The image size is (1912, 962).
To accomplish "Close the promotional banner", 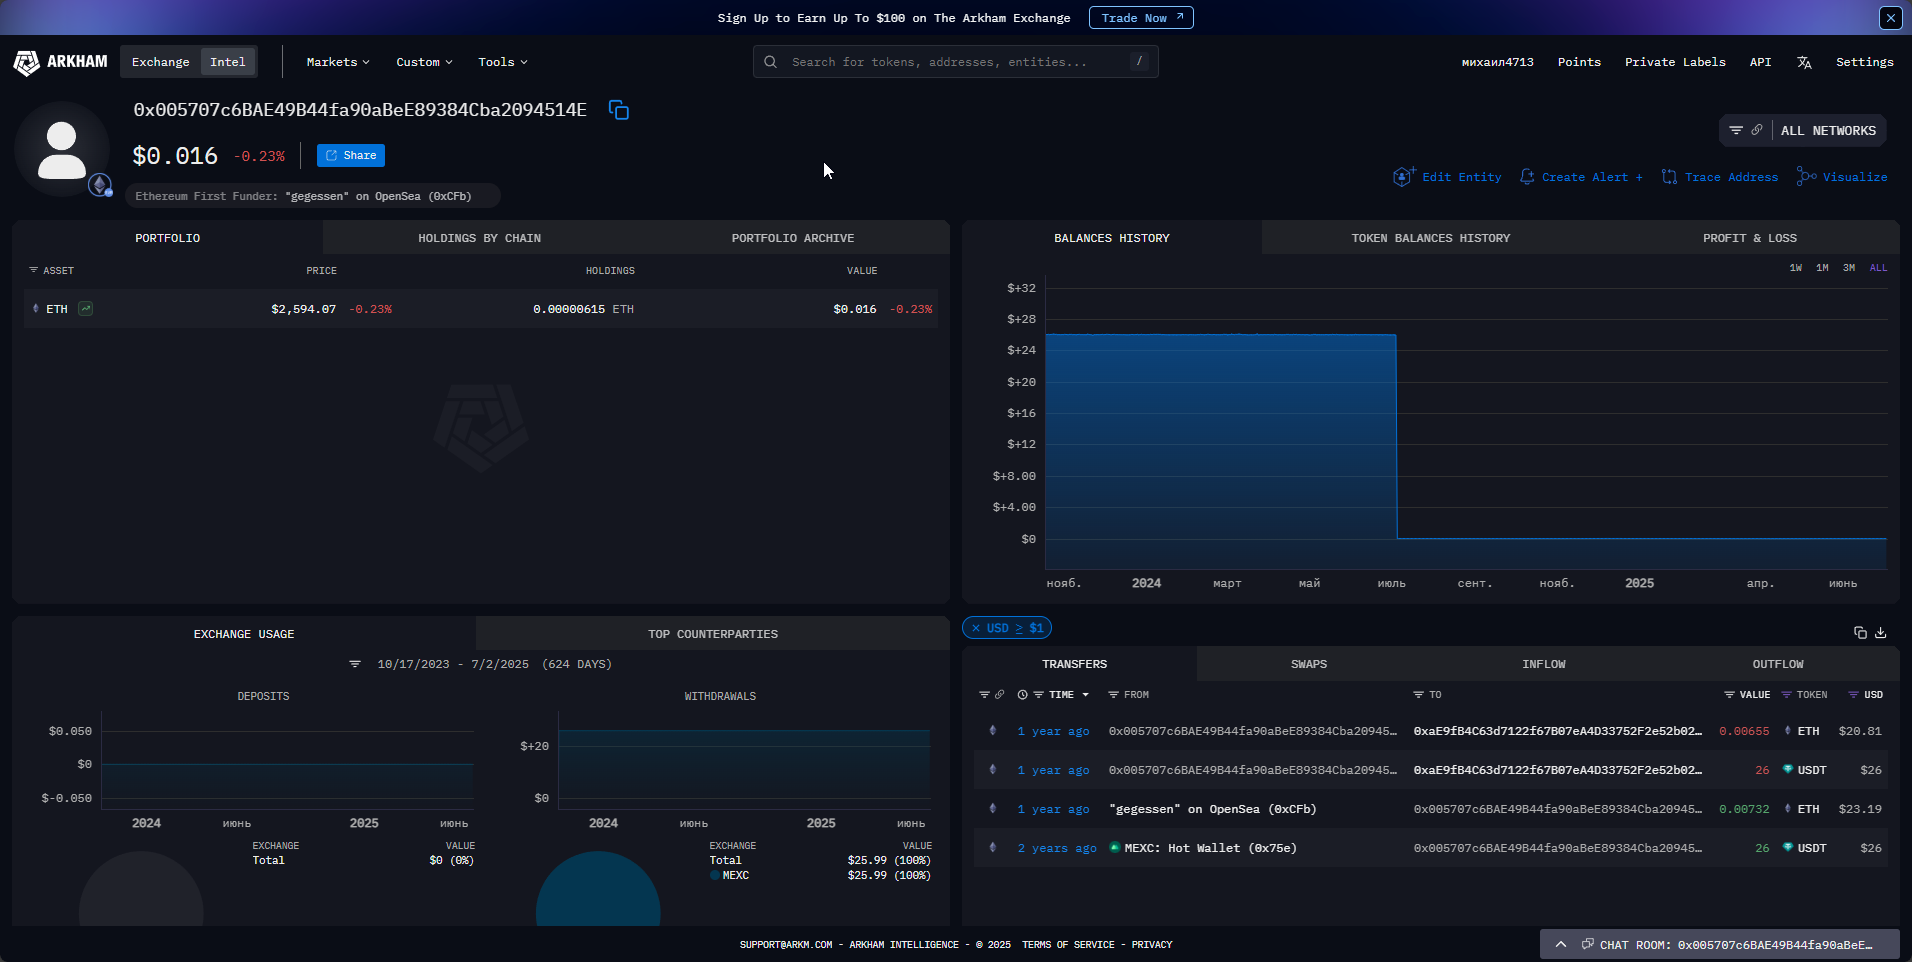I will point(1890,18).
